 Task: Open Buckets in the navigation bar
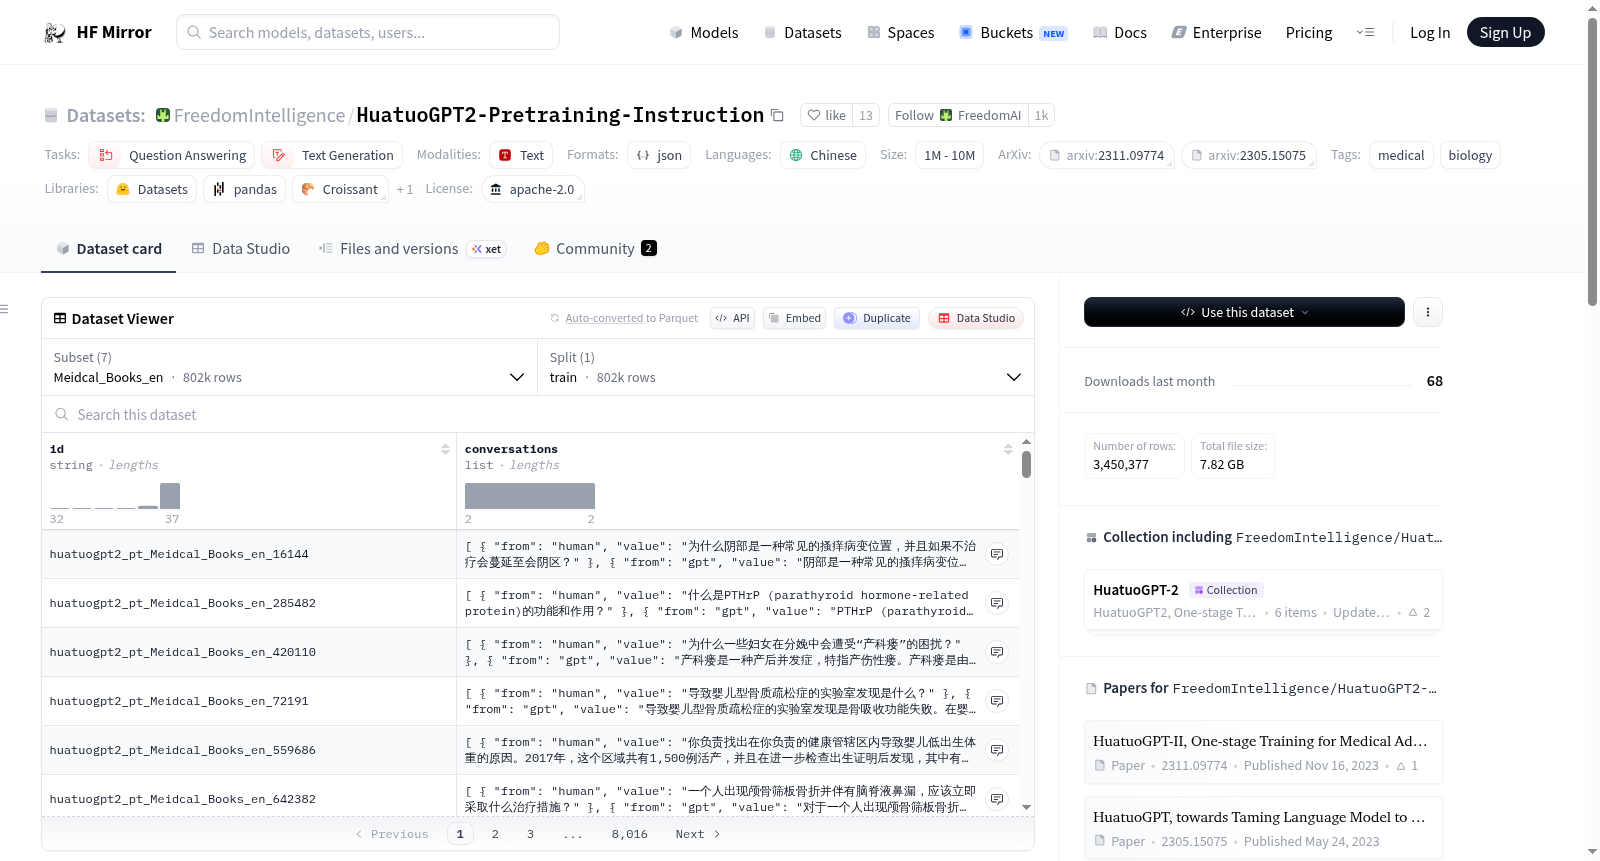(x=1013, y=33)
